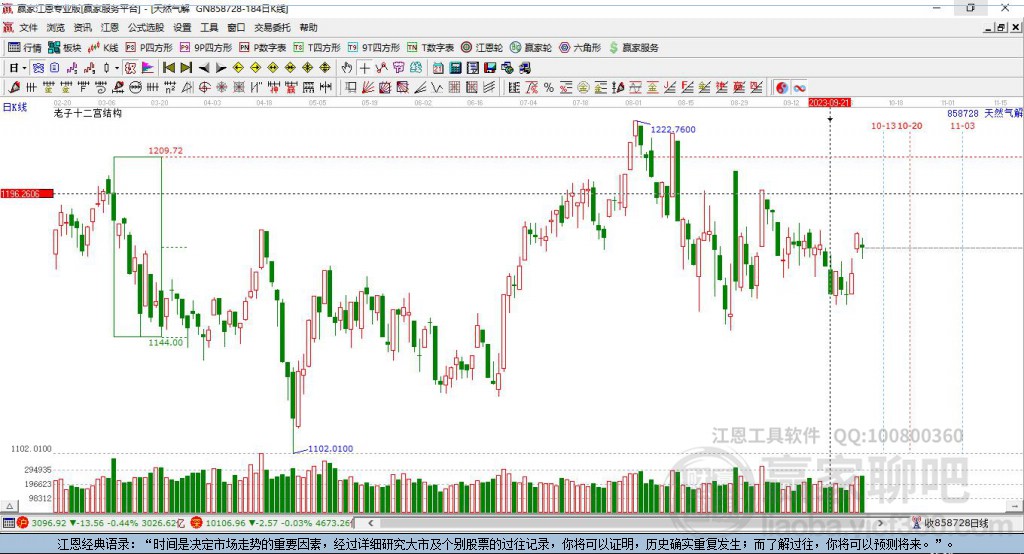Open the 行情 quotes view
The width and height of the screenshot is (1024, 554).
pos(24,48)
